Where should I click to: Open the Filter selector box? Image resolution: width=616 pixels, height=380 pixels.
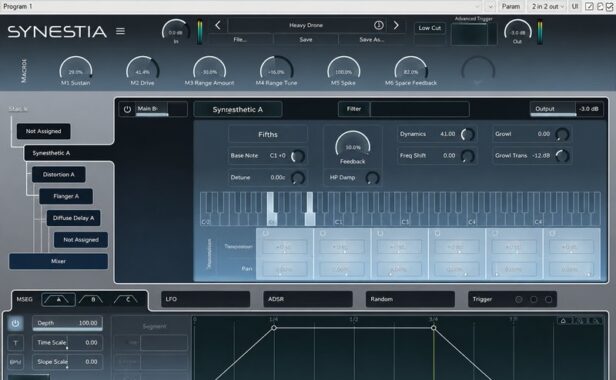pyautogui.click(x=403, y=109)
